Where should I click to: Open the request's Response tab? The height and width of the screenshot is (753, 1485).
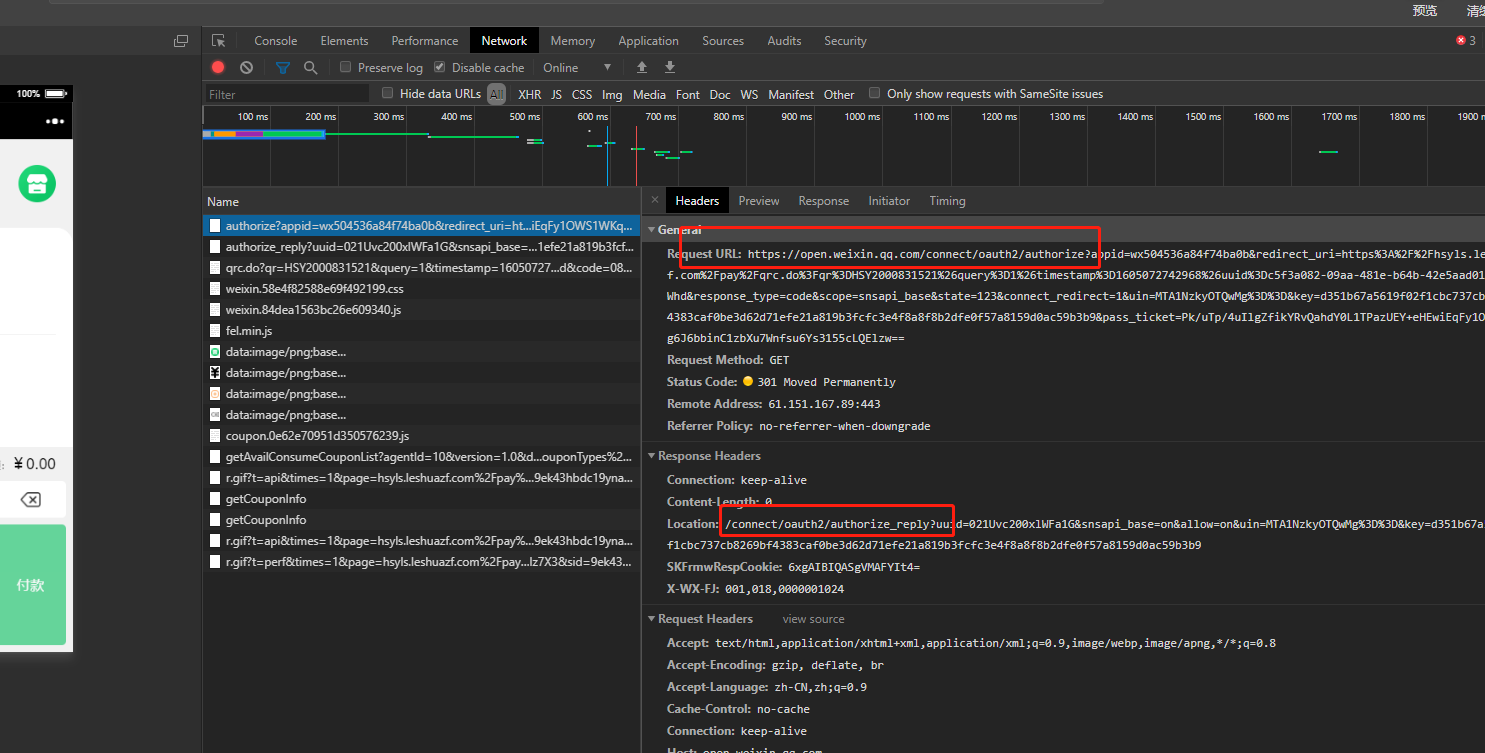point(824,201)
